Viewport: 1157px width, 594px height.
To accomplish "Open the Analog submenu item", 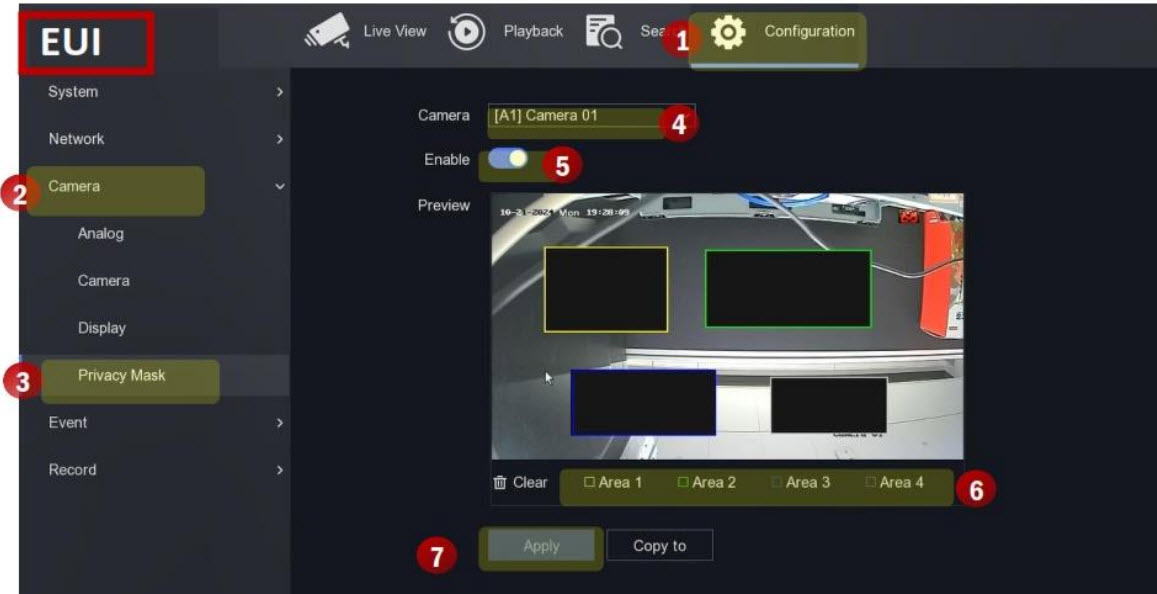I will click(100, 234).
